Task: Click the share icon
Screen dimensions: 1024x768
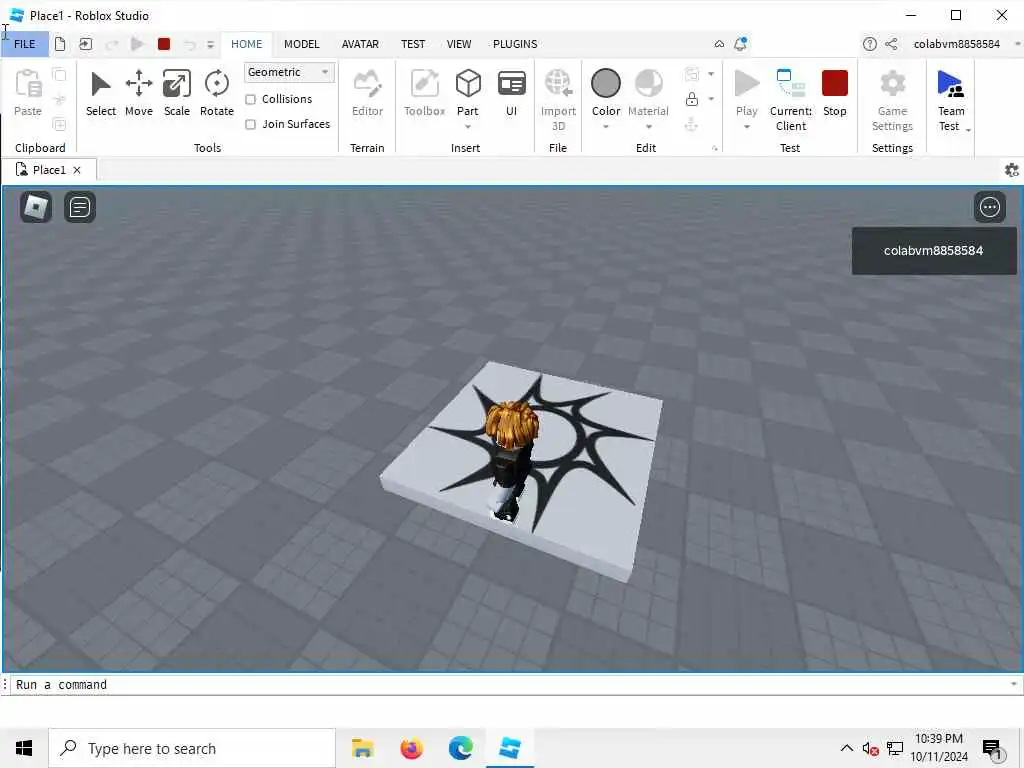Action: point(891,44)
